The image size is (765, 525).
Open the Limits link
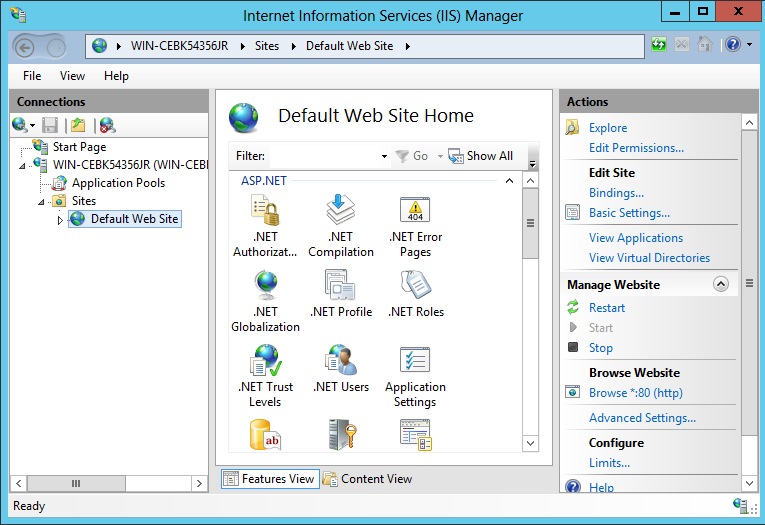(x=609, y=463)
